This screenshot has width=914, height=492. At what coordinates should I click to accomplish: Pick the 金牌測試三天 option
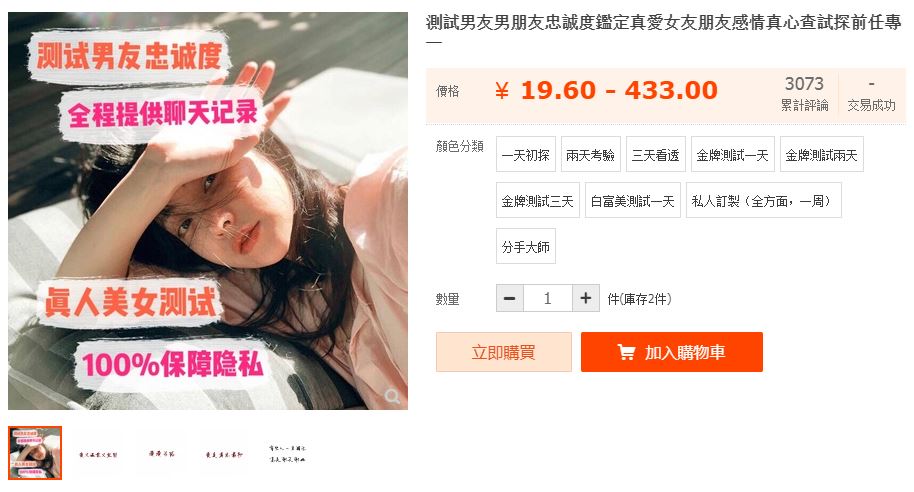(537, 201)
